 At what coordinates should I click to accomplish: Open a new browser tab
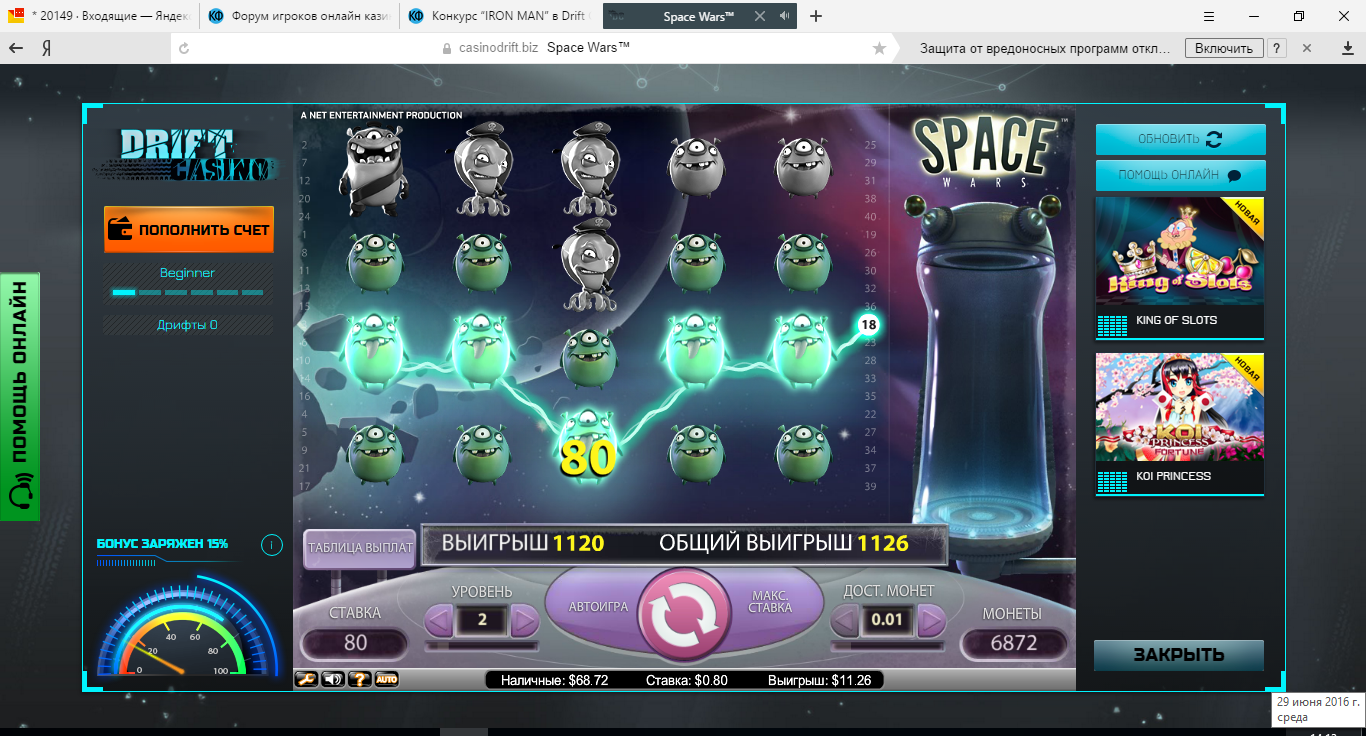click(x=816, y=17)
